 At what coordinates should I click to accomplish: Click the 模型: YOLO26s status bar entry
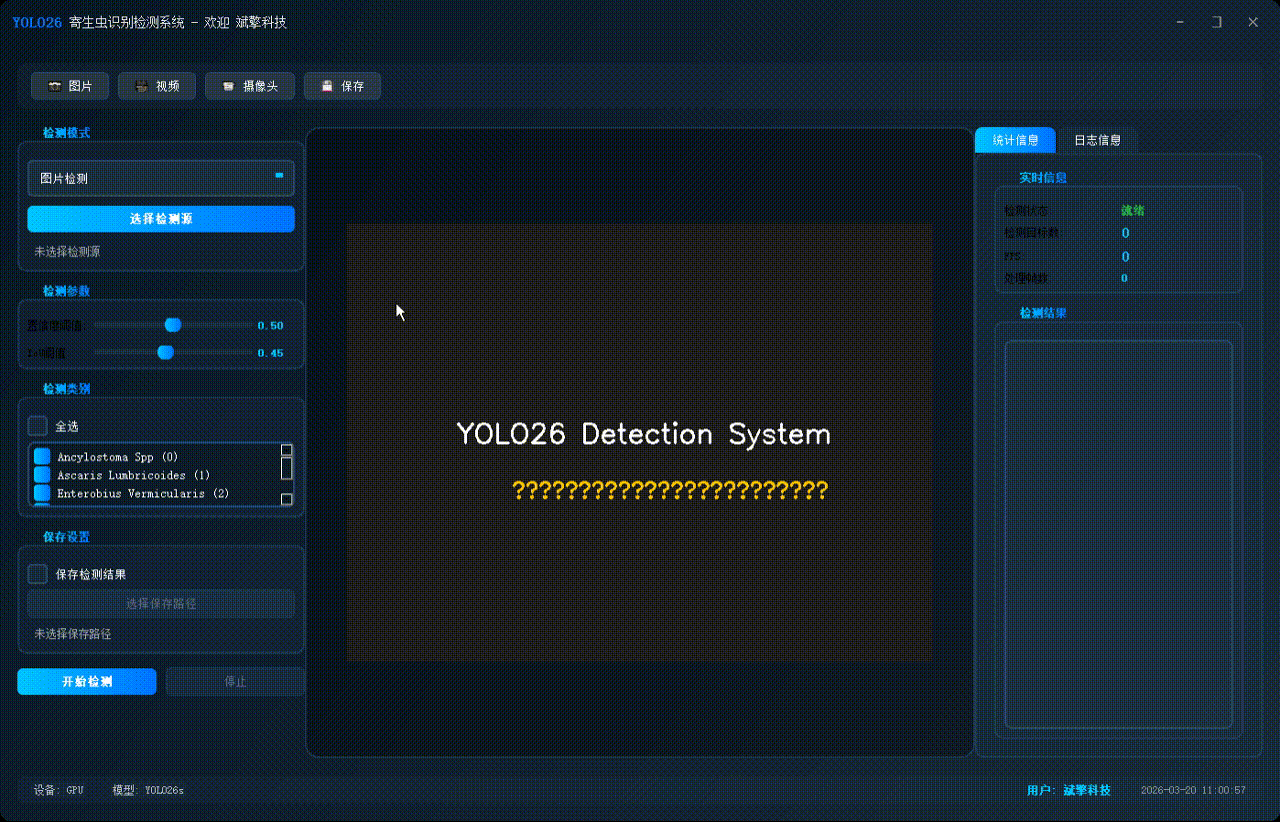click(148, 790)
